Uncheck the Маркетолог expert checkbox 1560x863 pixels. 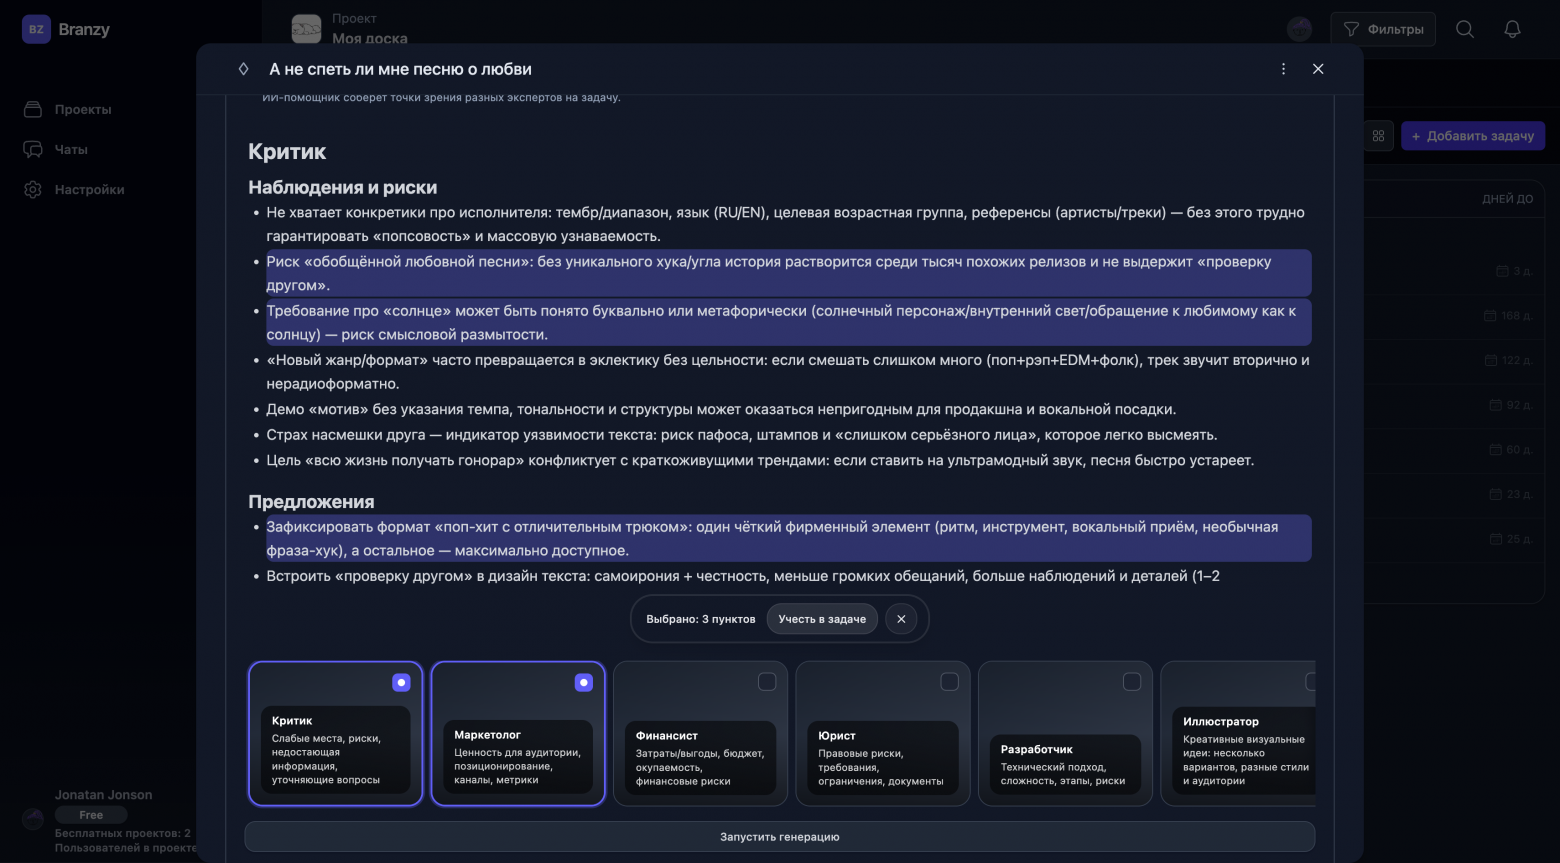pyautogui.click(x=584, y=682)
